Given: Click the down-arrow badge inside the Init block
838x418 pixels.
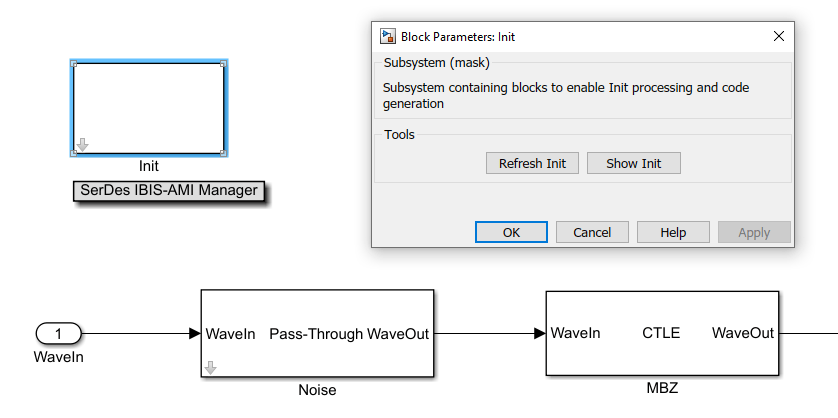Looking at the screenshot, I should pos(82,145).
